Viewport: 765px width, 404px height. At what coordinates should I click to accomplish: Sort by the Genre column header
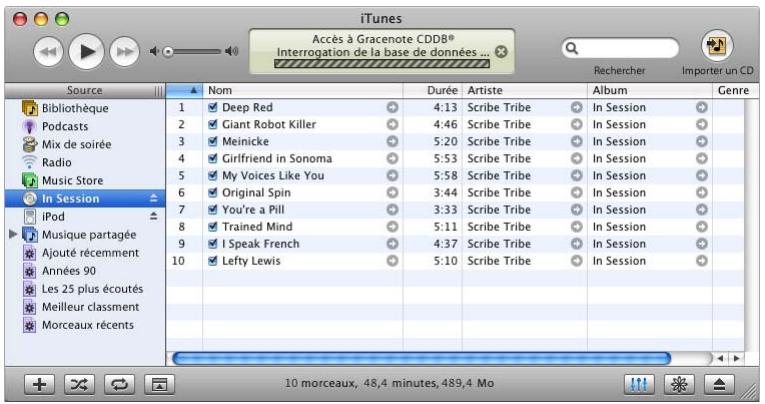tap(736, 90)
